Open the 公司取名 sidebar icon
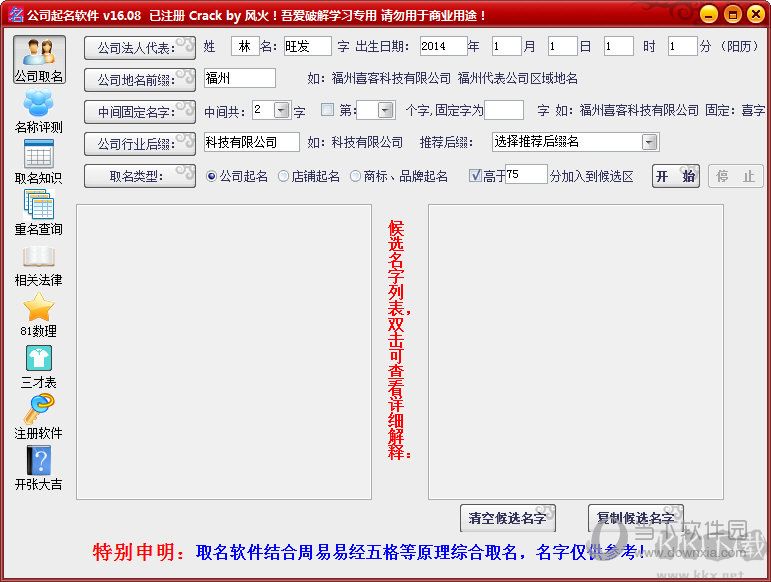The width and height of the screenshot is (771, 582). point(39,59)
